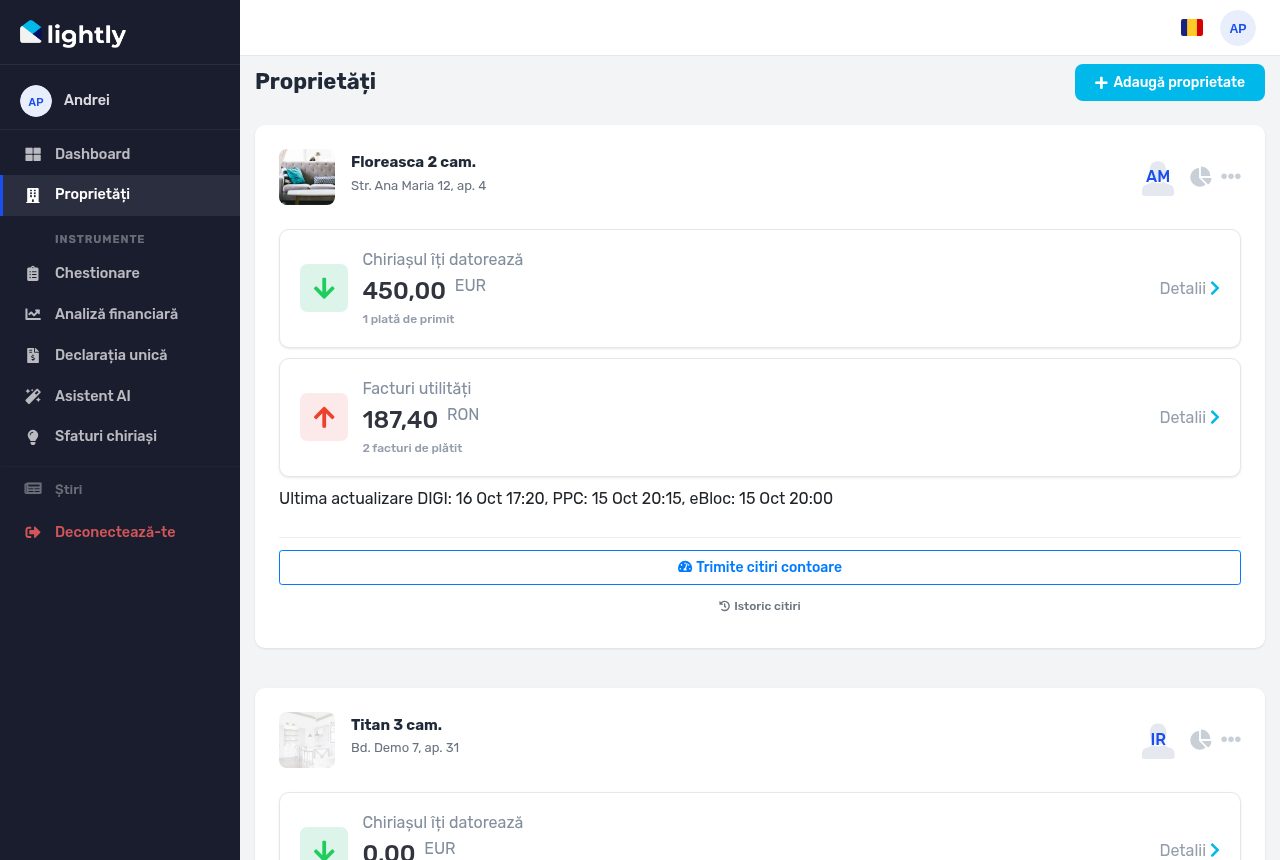Viewport: 1280px width, 860px height.
Task: Expand Detalii for Titan tenant rent
Action: [1190, 850]
